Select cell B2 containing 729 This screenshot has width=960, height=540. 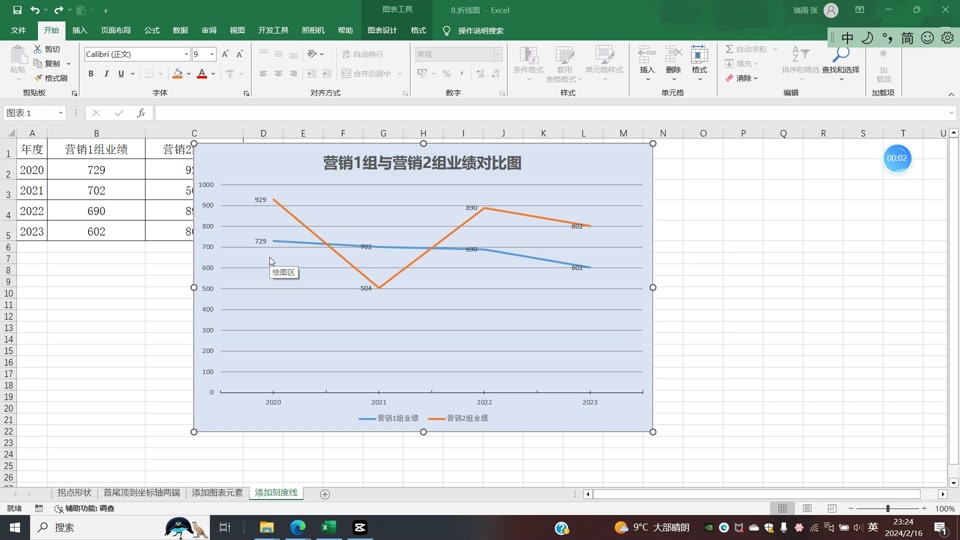click(x=96, y=170)
